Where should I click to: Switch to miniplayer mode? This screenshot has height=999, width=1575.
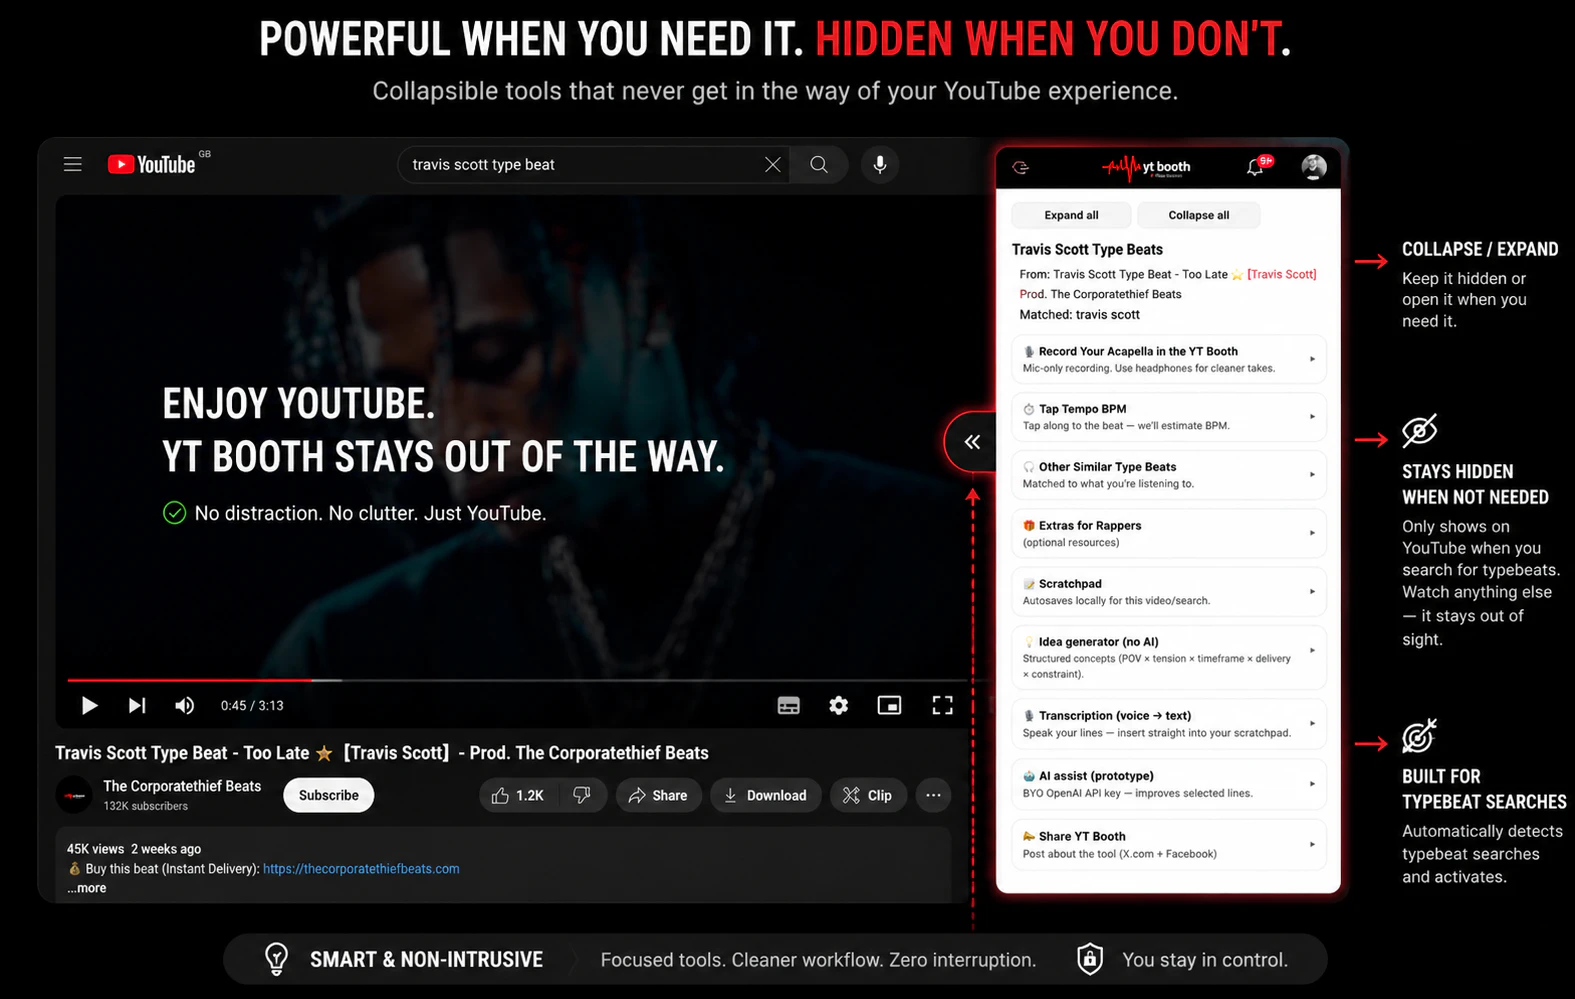click(889, 705)
